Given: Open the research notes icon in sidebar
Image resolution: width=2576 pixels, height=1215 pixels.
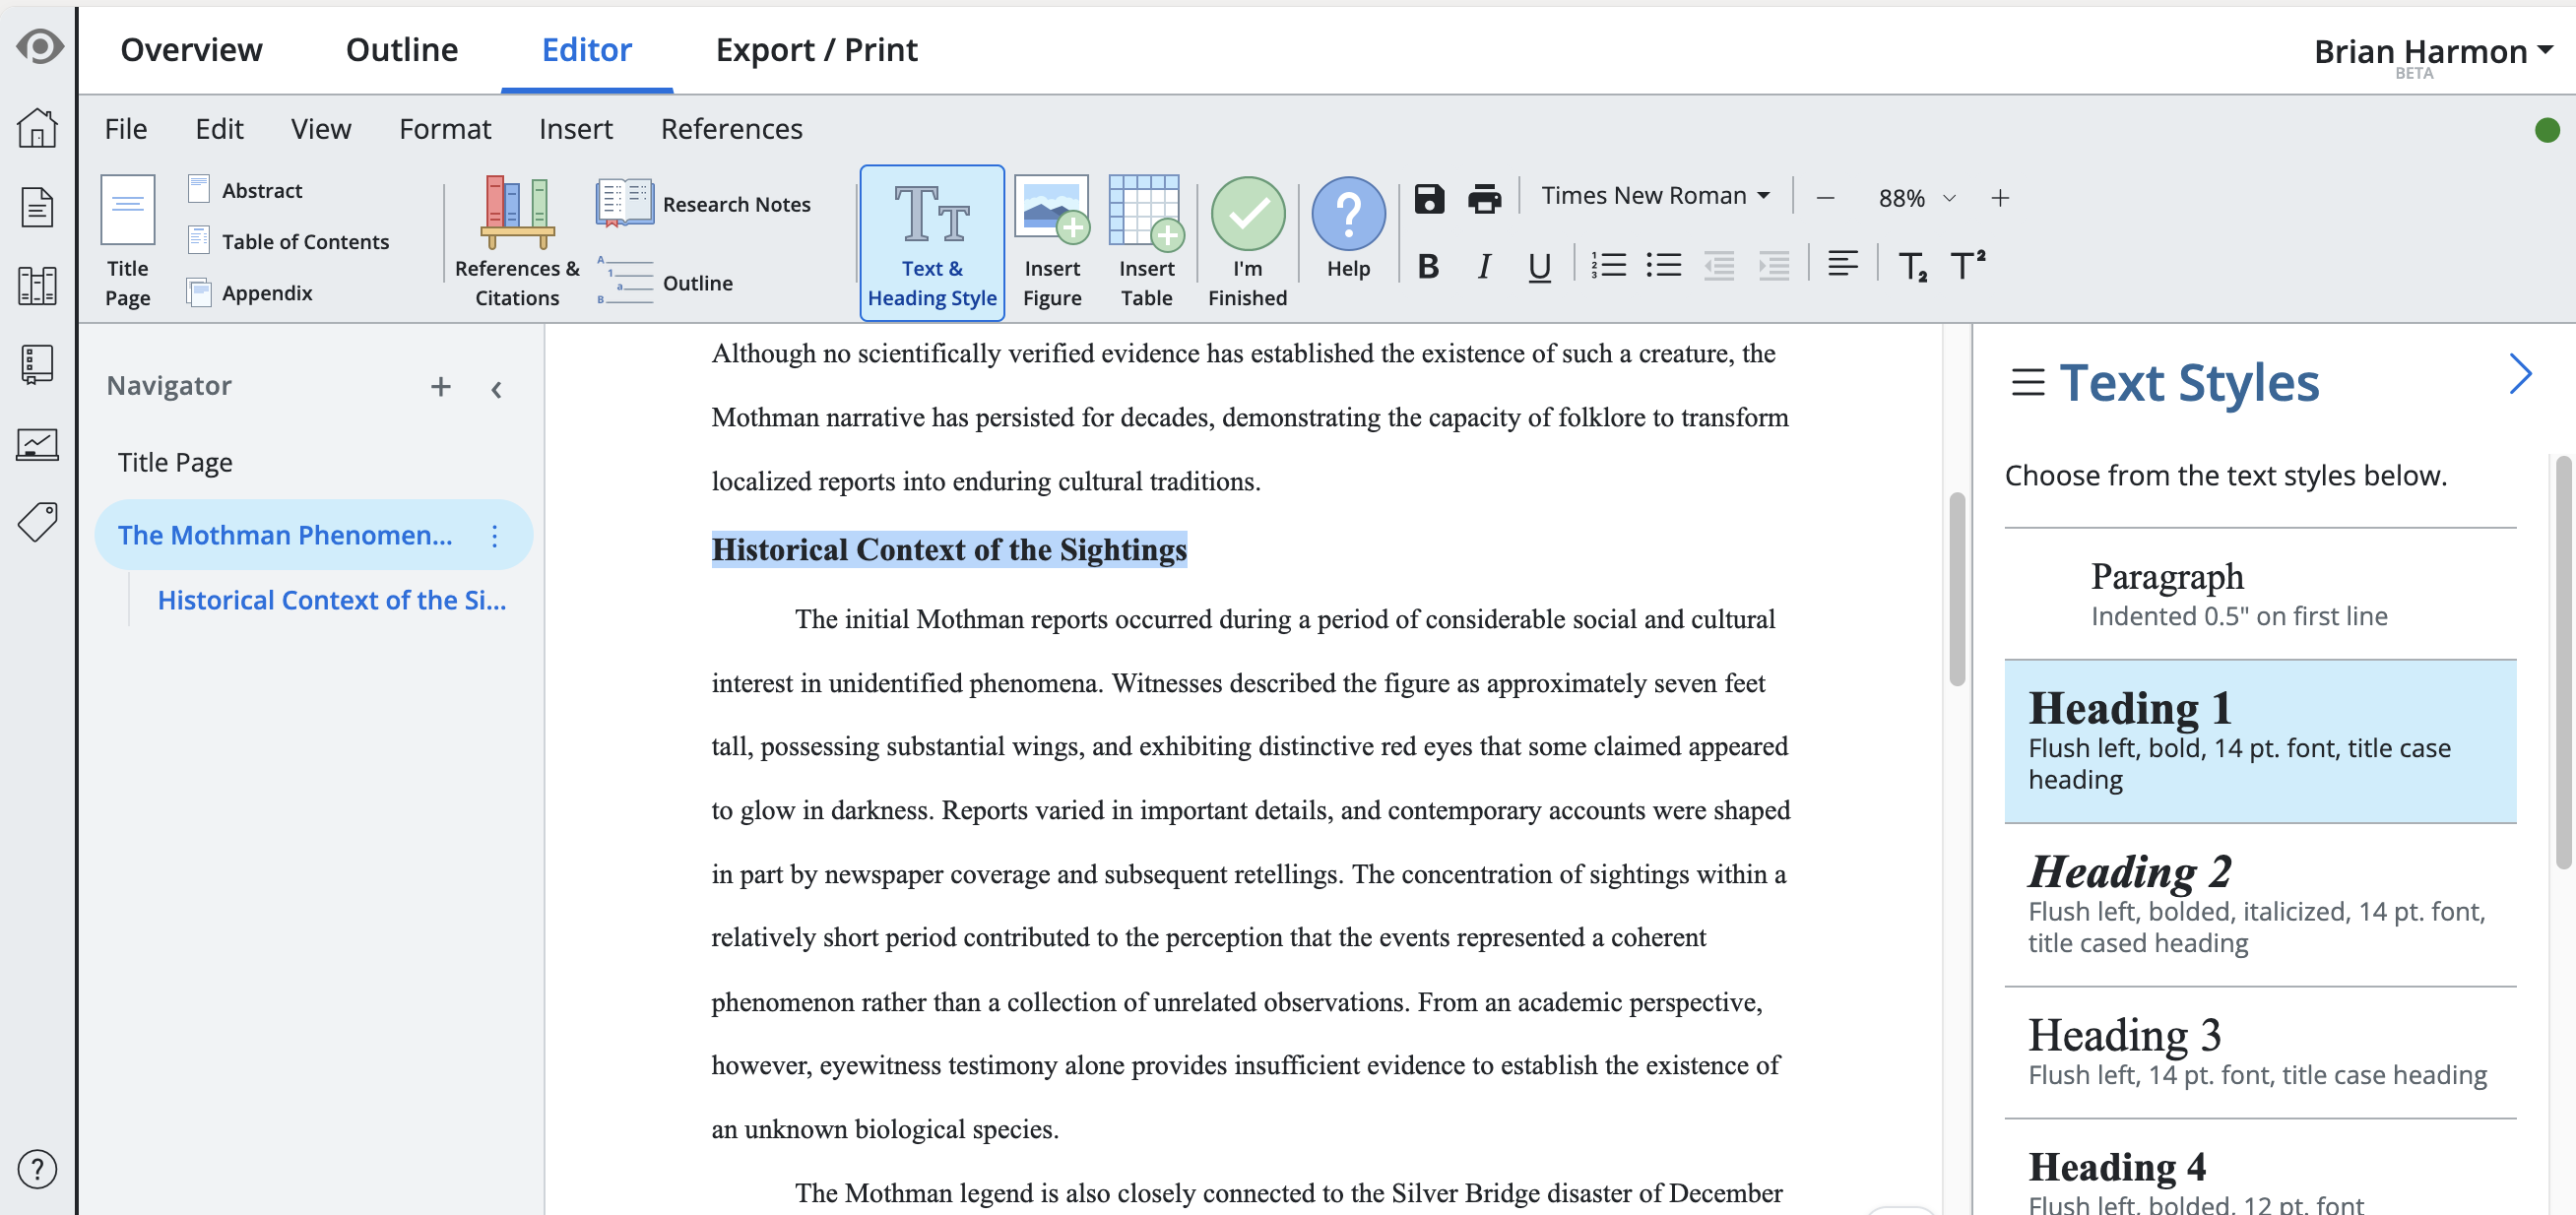Looking at the screenshot, I should [37, 364].
